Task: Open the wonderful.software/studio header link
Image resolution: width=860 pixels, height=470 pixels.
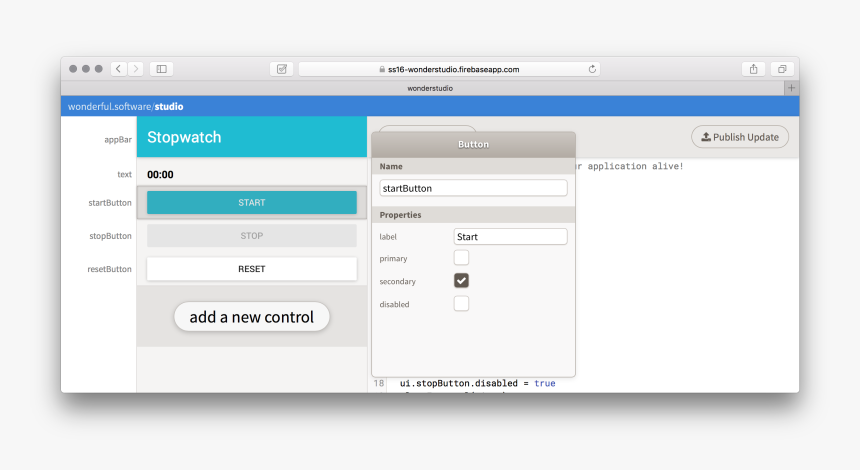Action: [126, 106]
